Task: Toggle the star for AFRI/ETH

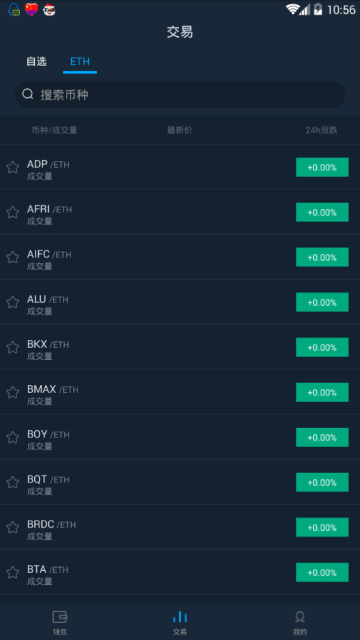Action: 13,212
